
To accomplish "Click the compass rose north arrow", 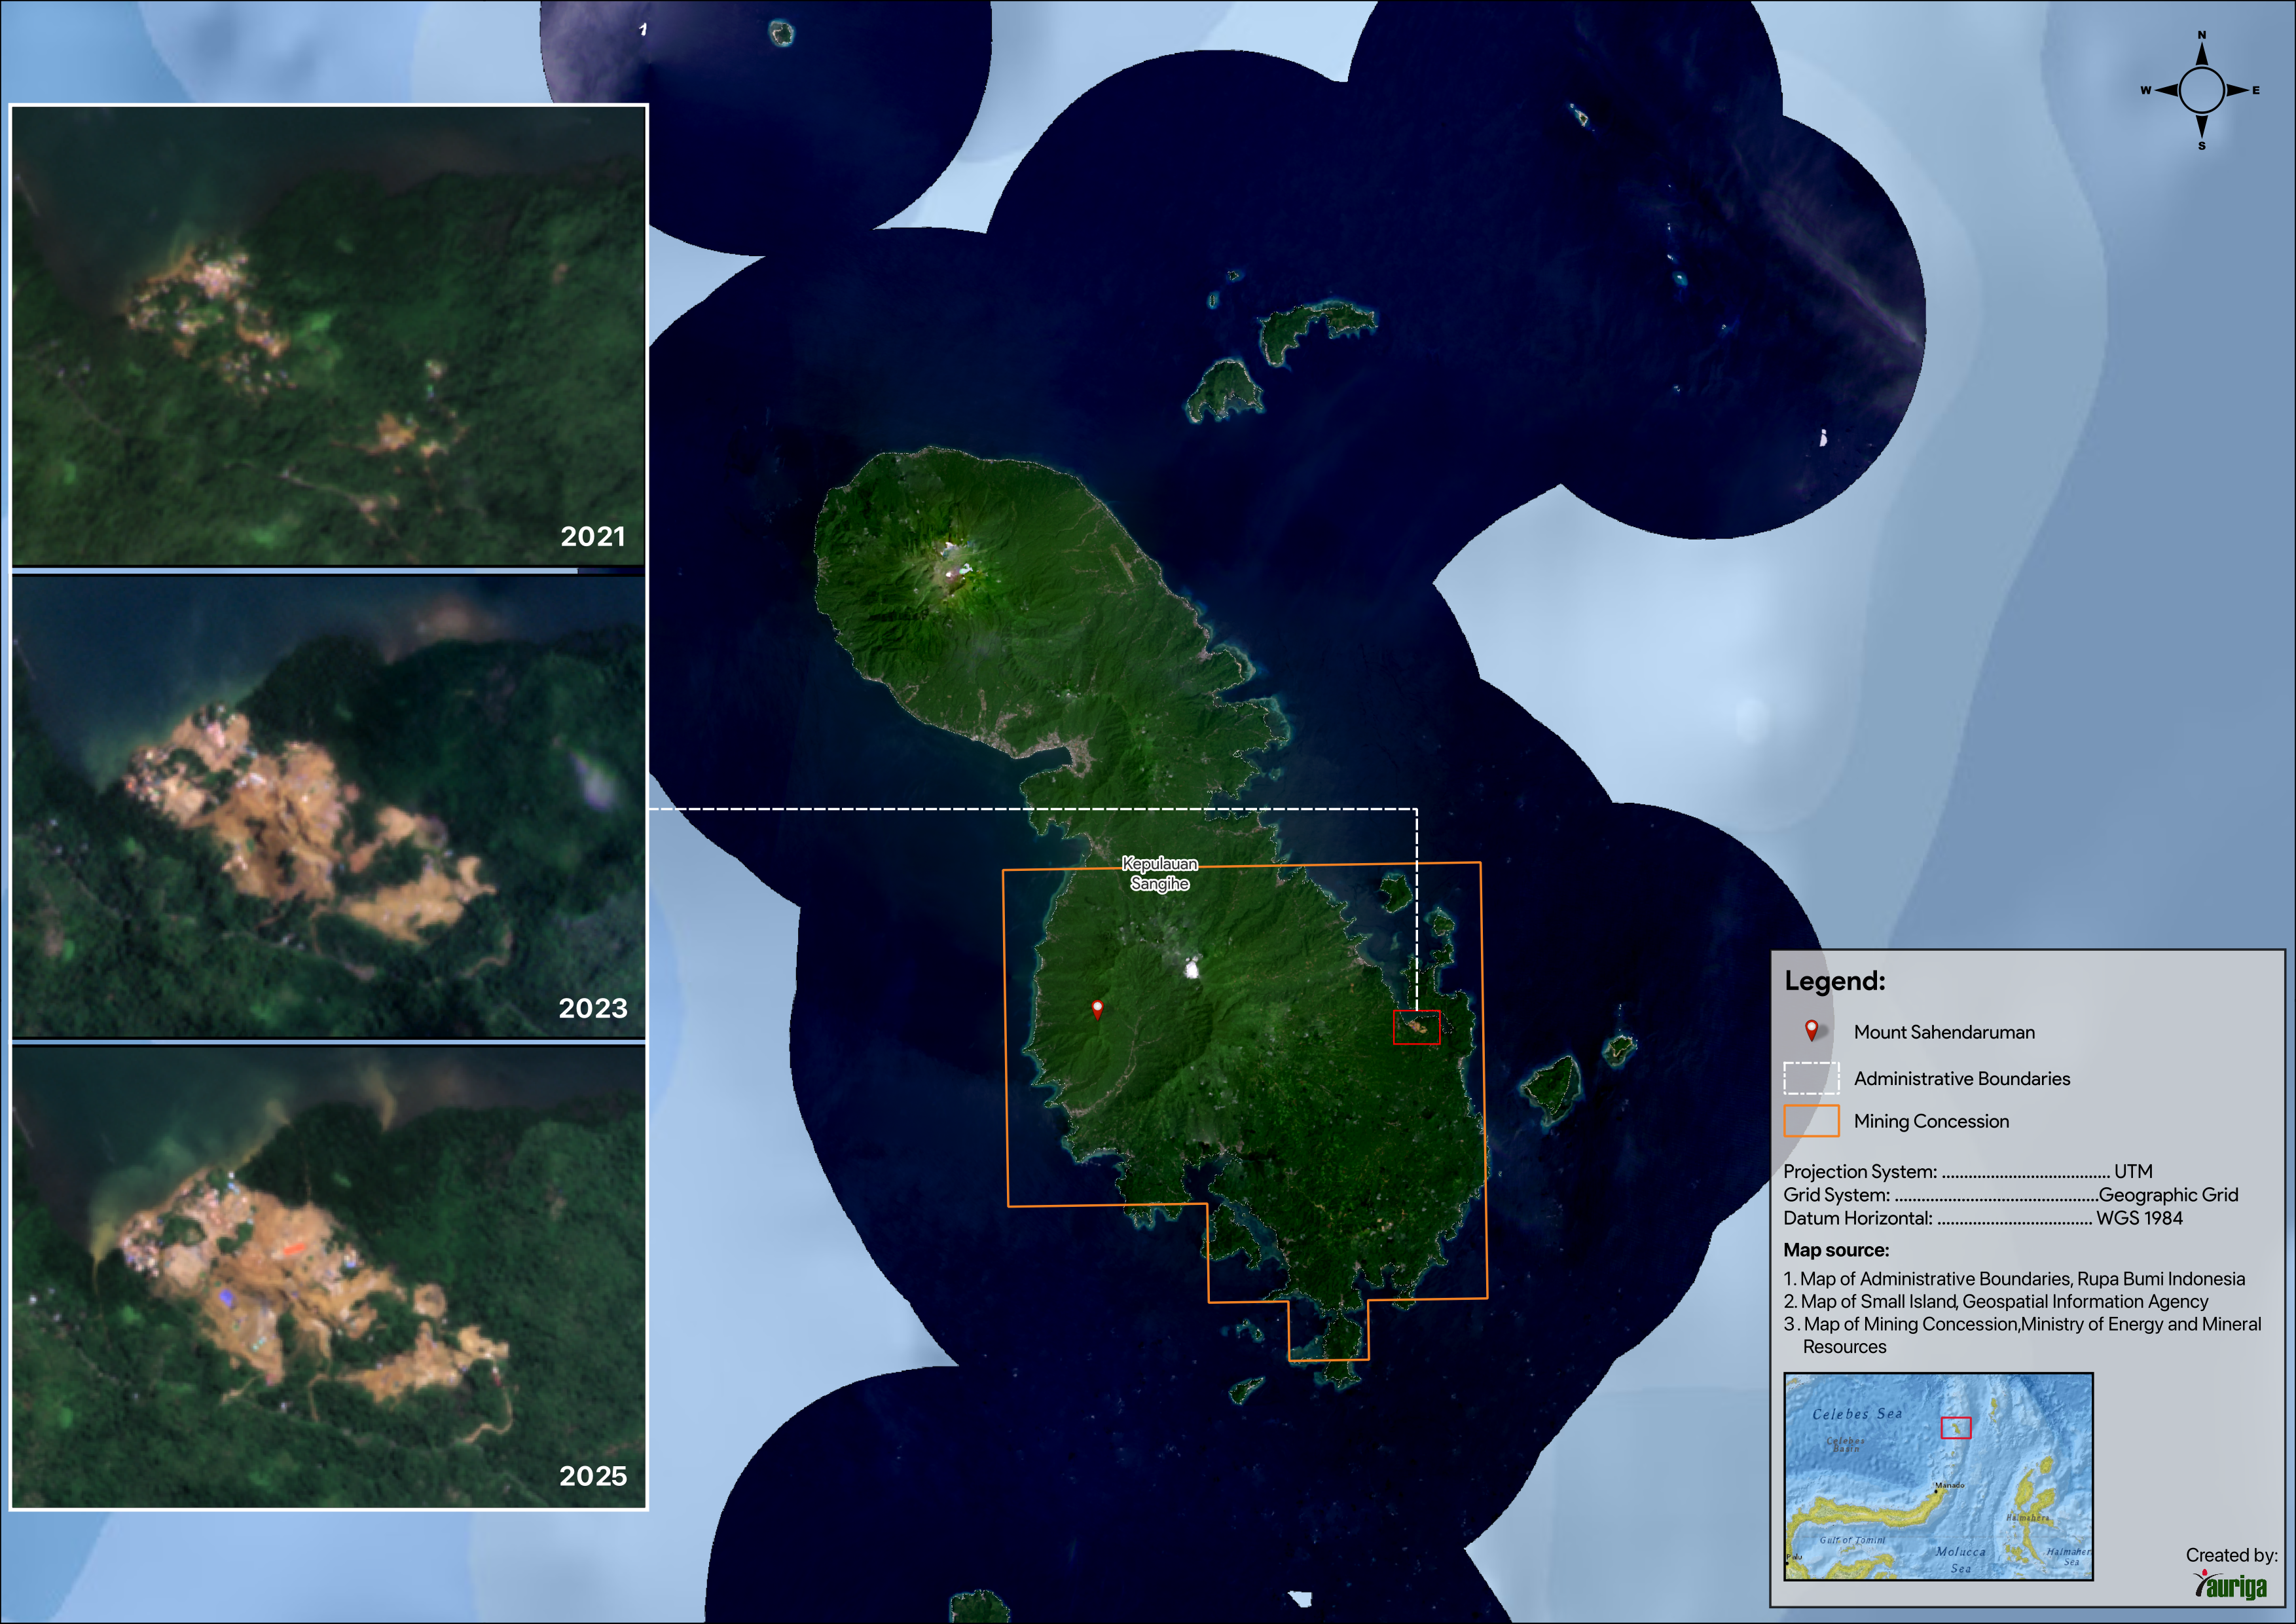I will click(2201, 55).
